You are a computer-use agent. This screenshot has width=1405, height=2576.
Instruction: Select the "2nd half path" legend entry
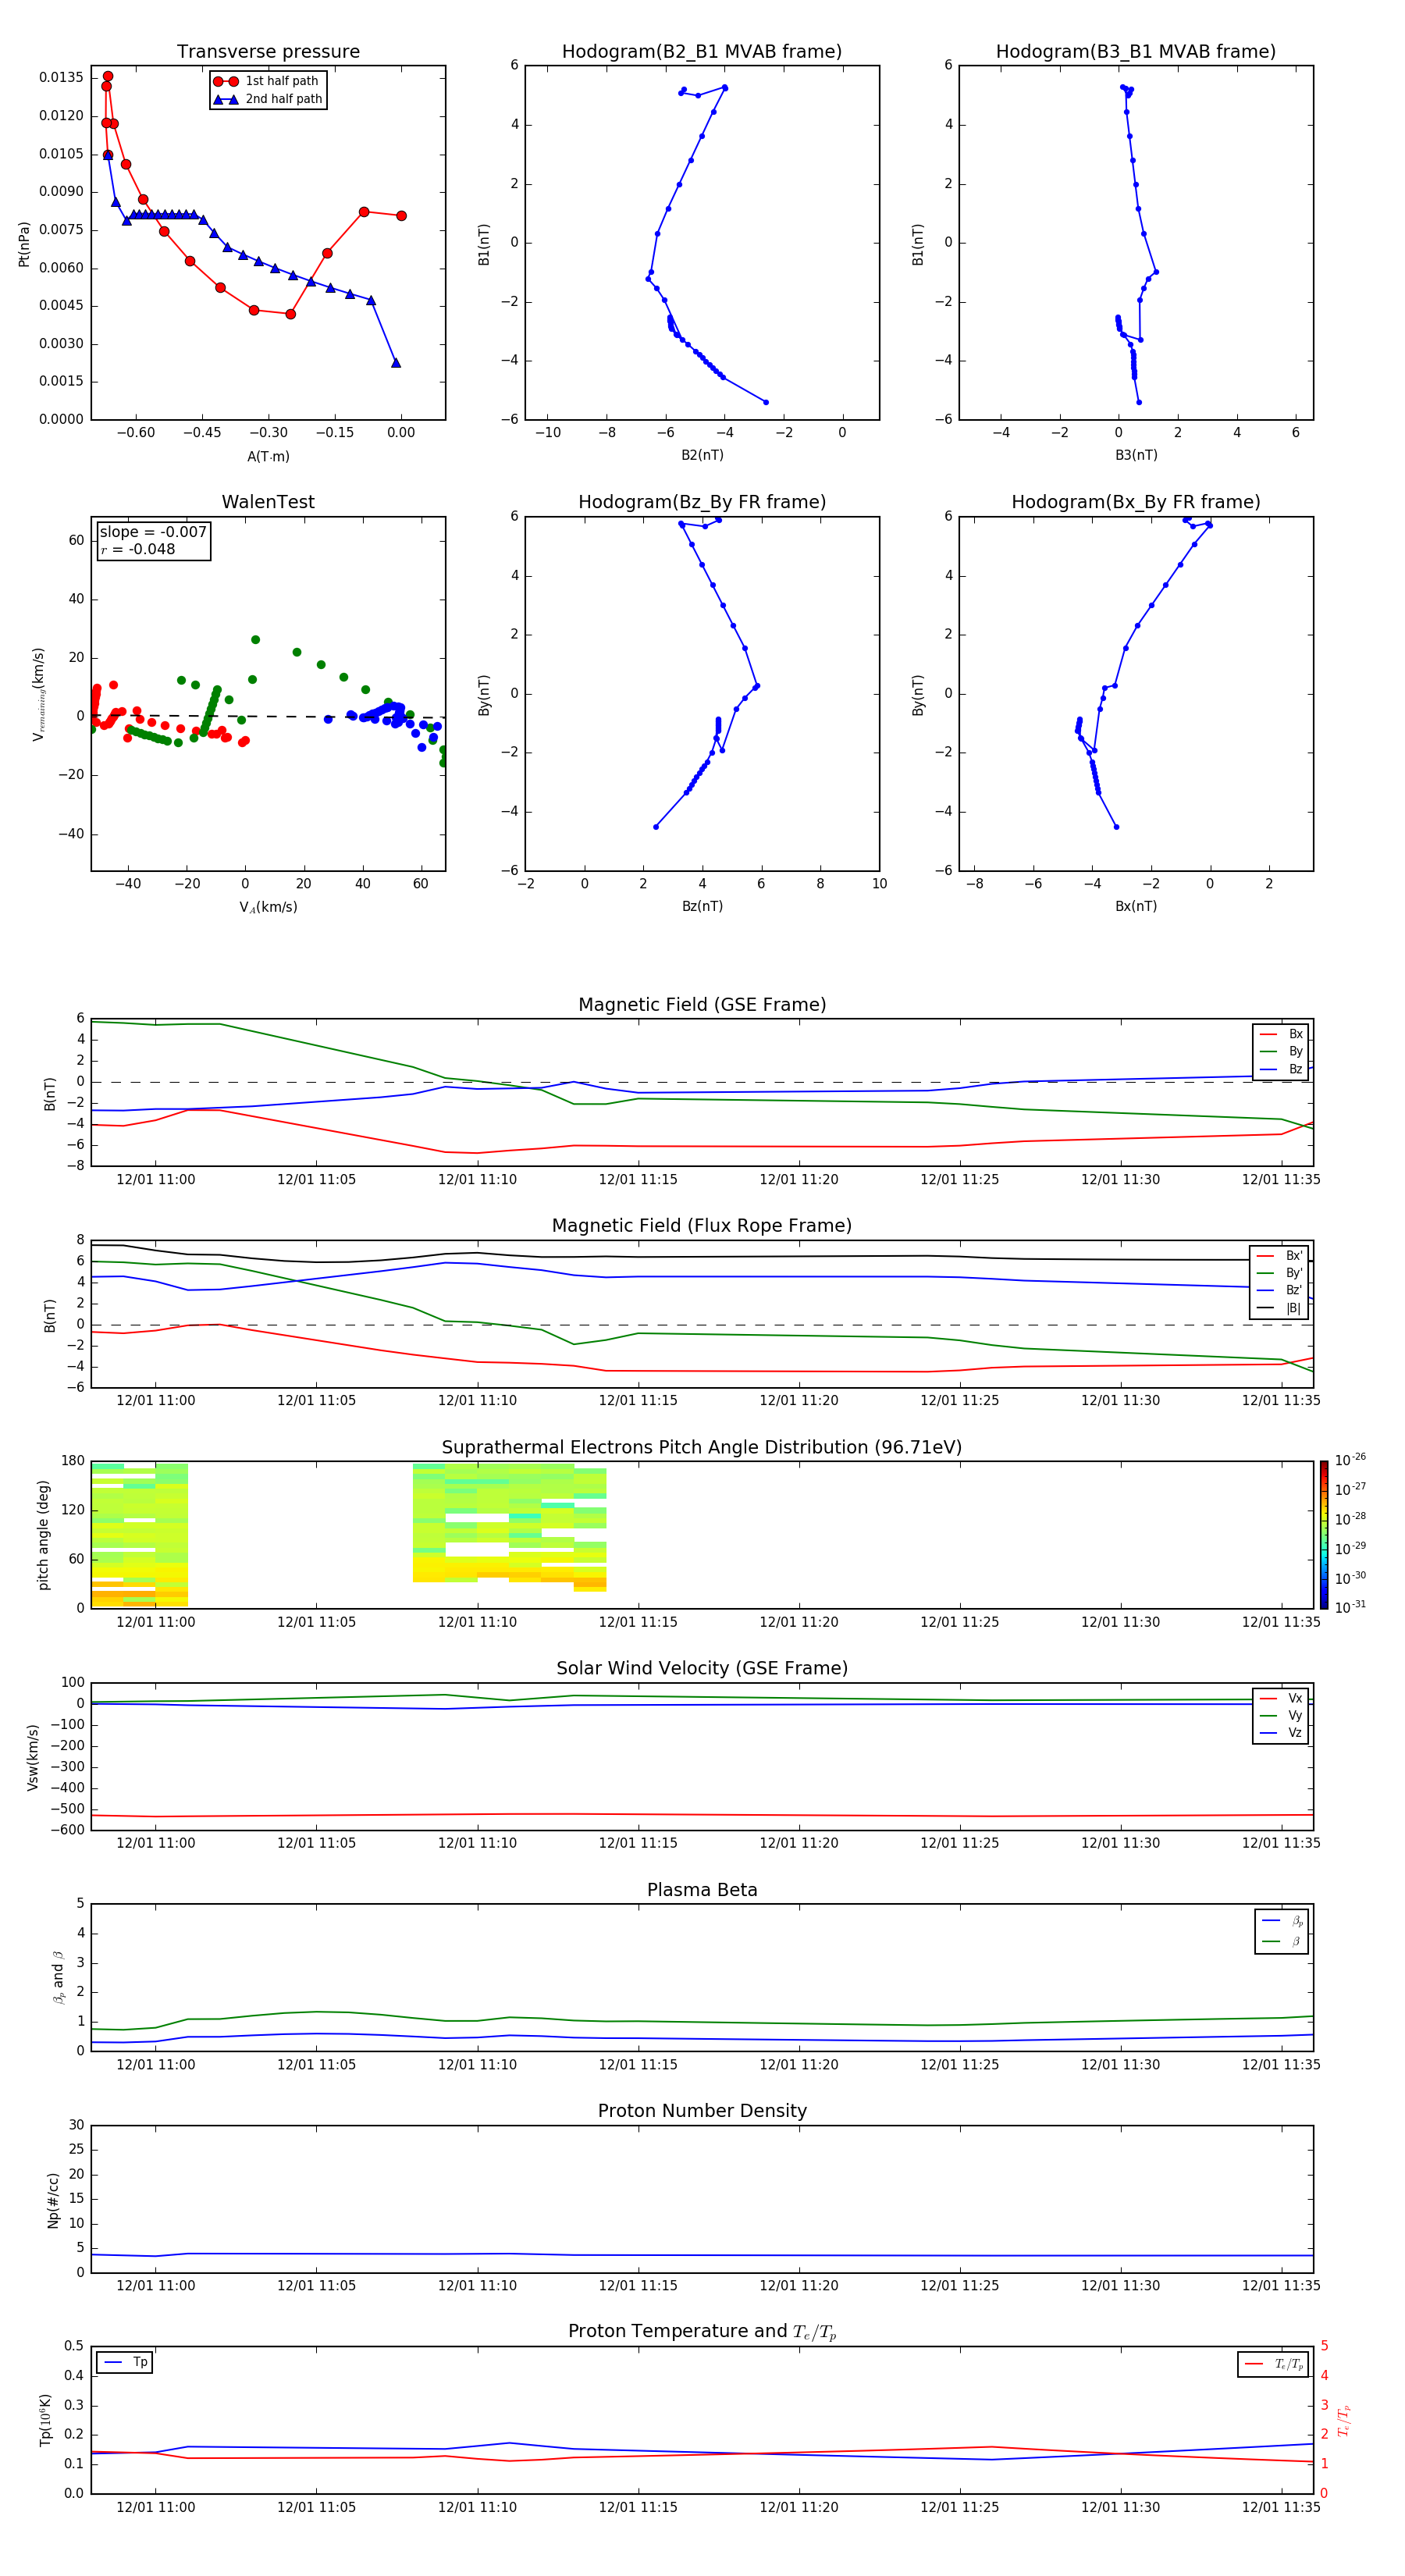pos(268,99)
